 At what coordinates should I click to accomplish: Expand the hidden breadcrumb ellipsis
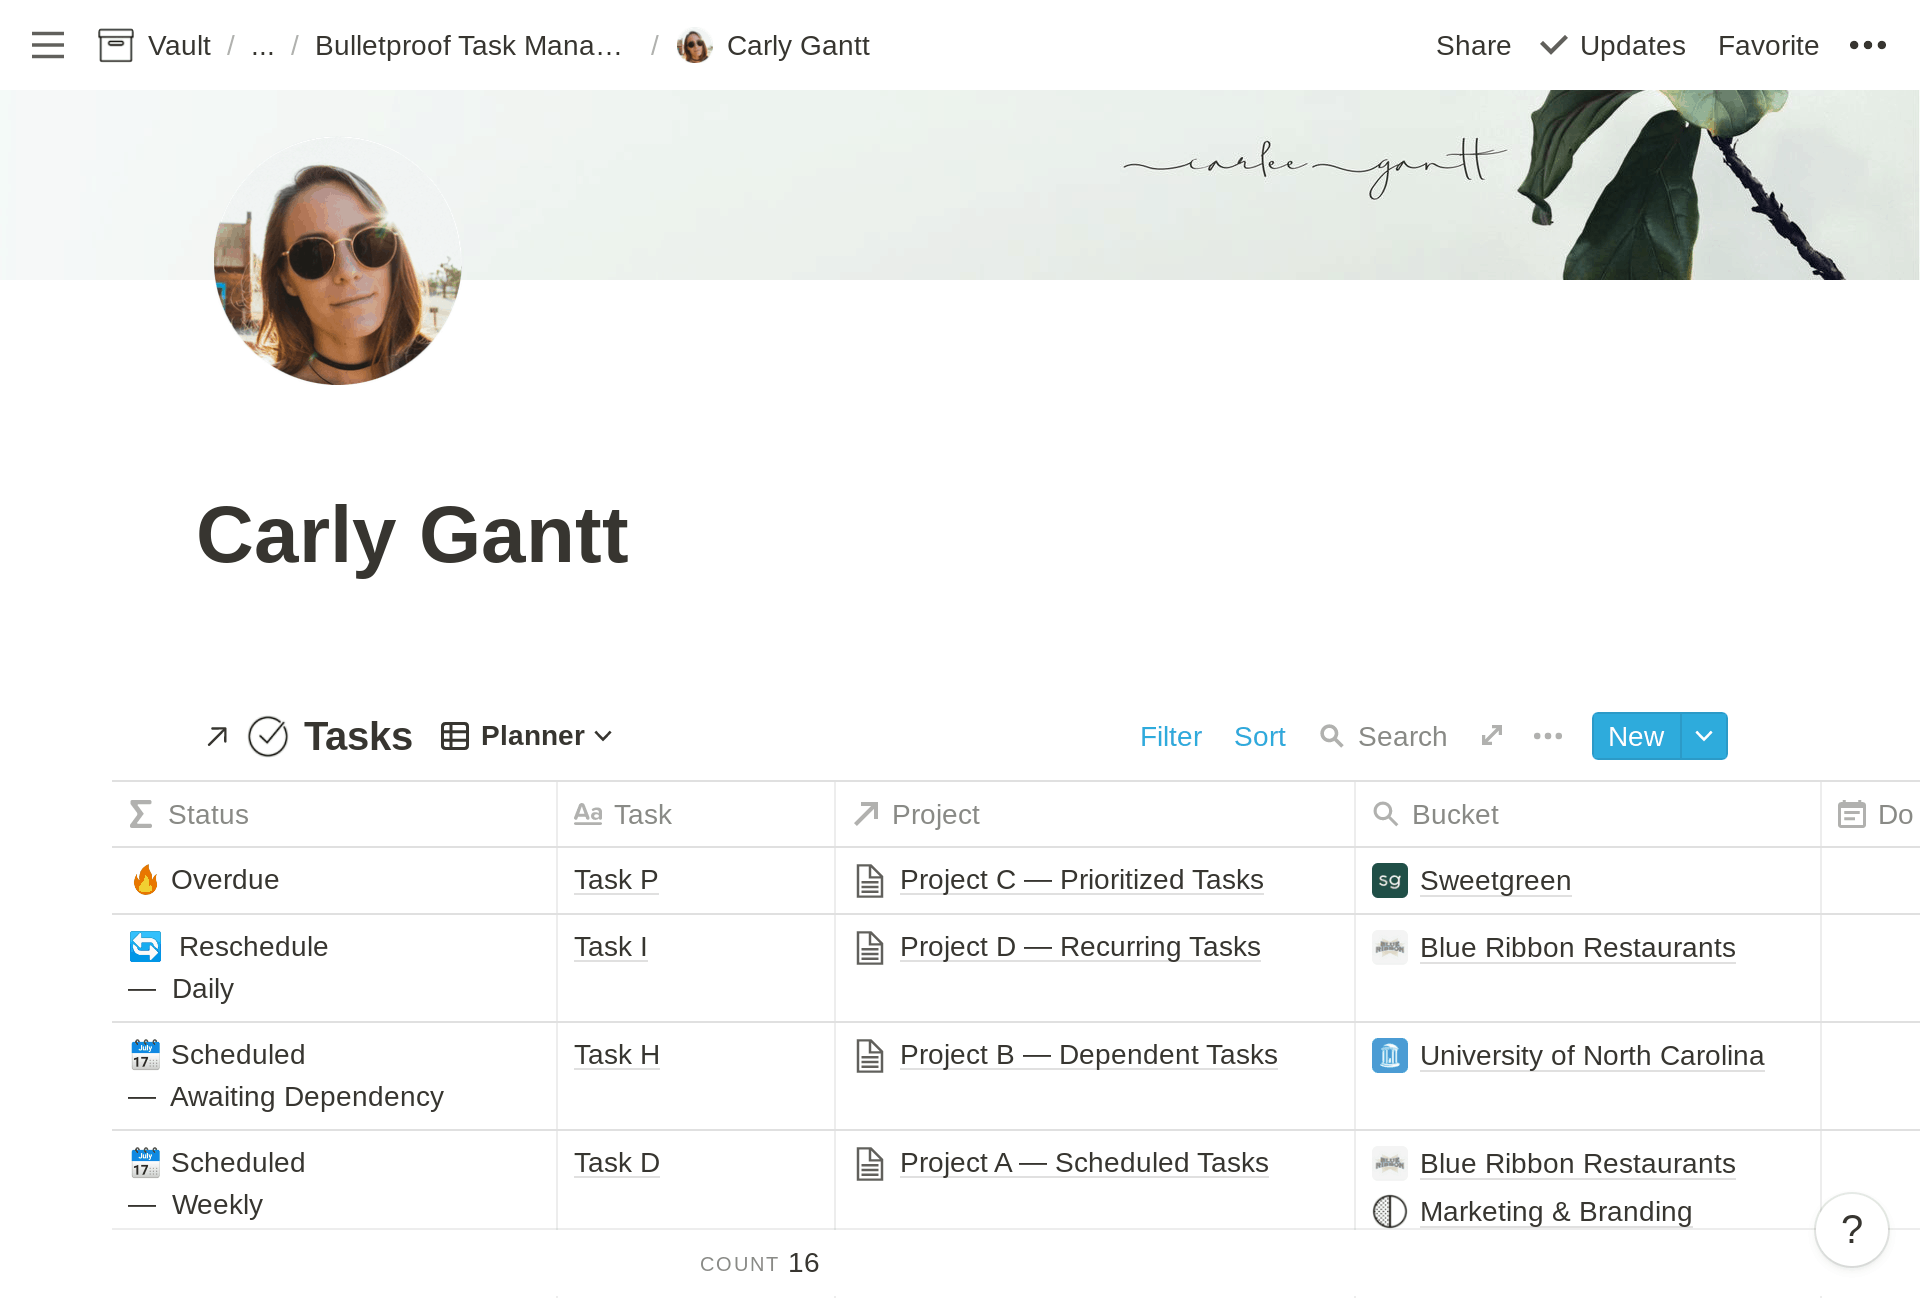pyautogui.click(x=262, y=45)
